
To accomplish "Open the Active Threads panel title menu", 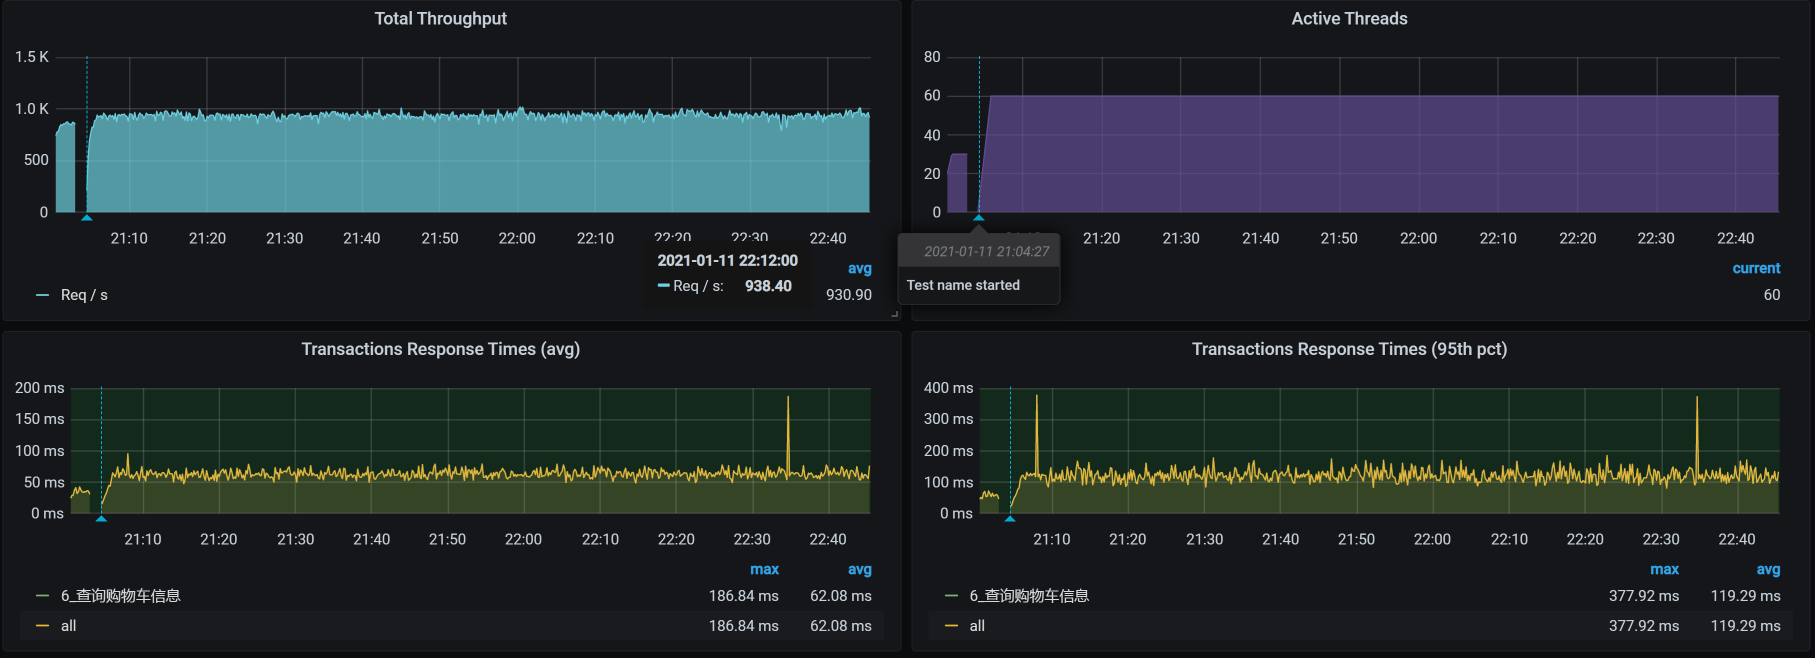I will [x=1349, y=18].
